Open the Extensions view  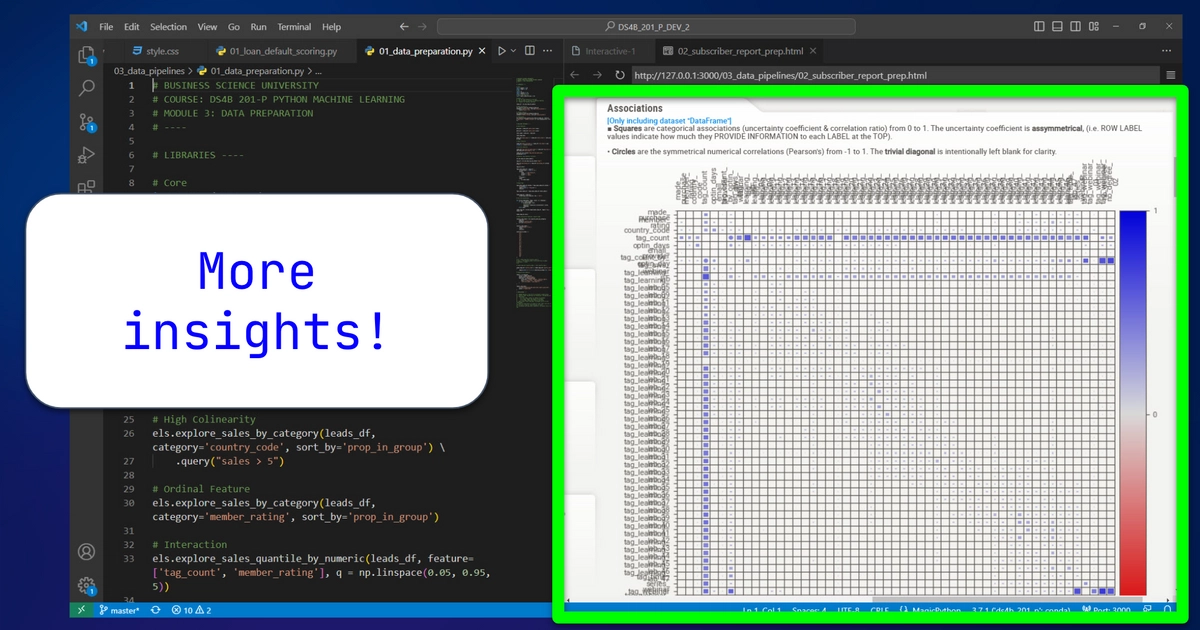pyautogui.click(x=86, y=187)
